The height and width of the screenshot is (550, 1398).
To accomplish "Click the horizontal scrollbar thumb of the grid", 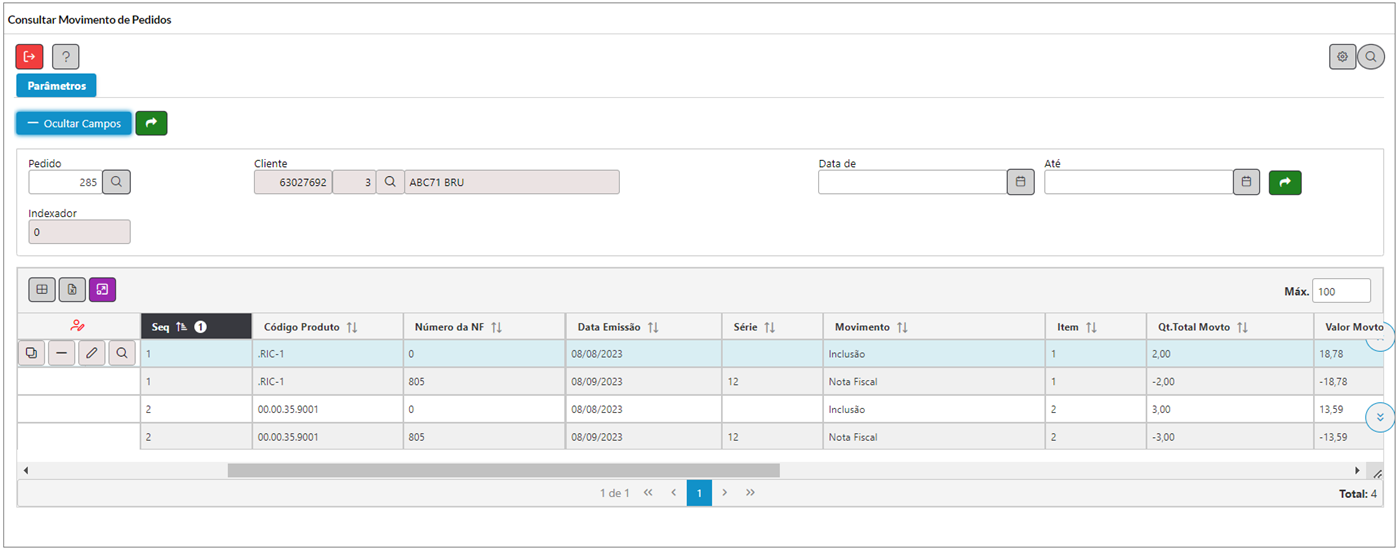I will click(x=503, y=470).
